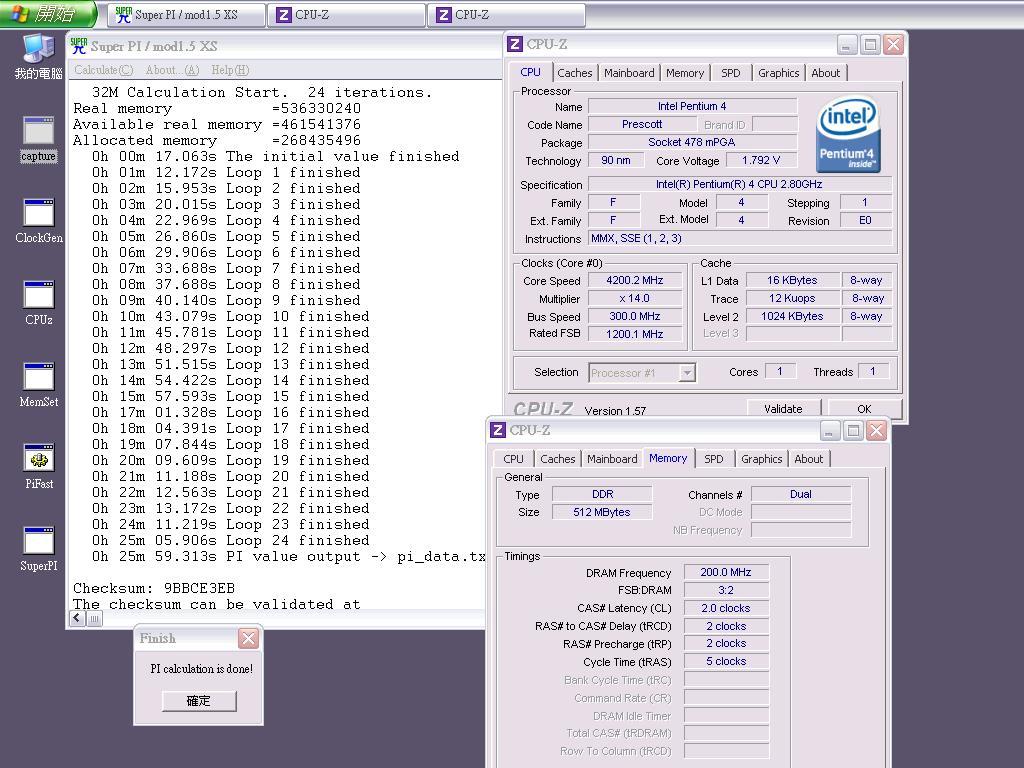The height and width of the screenshot is (768, 1024).
Task: Click the Rated FSB 1200.1 MHz value
Action: click(635, 334)
